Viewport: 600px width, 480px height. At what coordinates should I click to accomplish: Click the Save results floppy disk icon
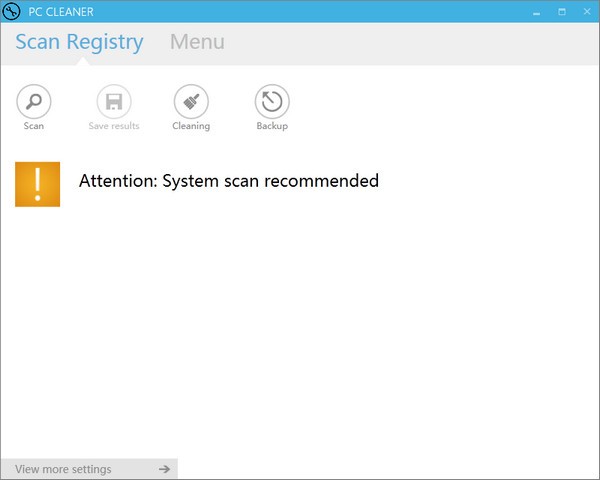click(x=114, y=101)
